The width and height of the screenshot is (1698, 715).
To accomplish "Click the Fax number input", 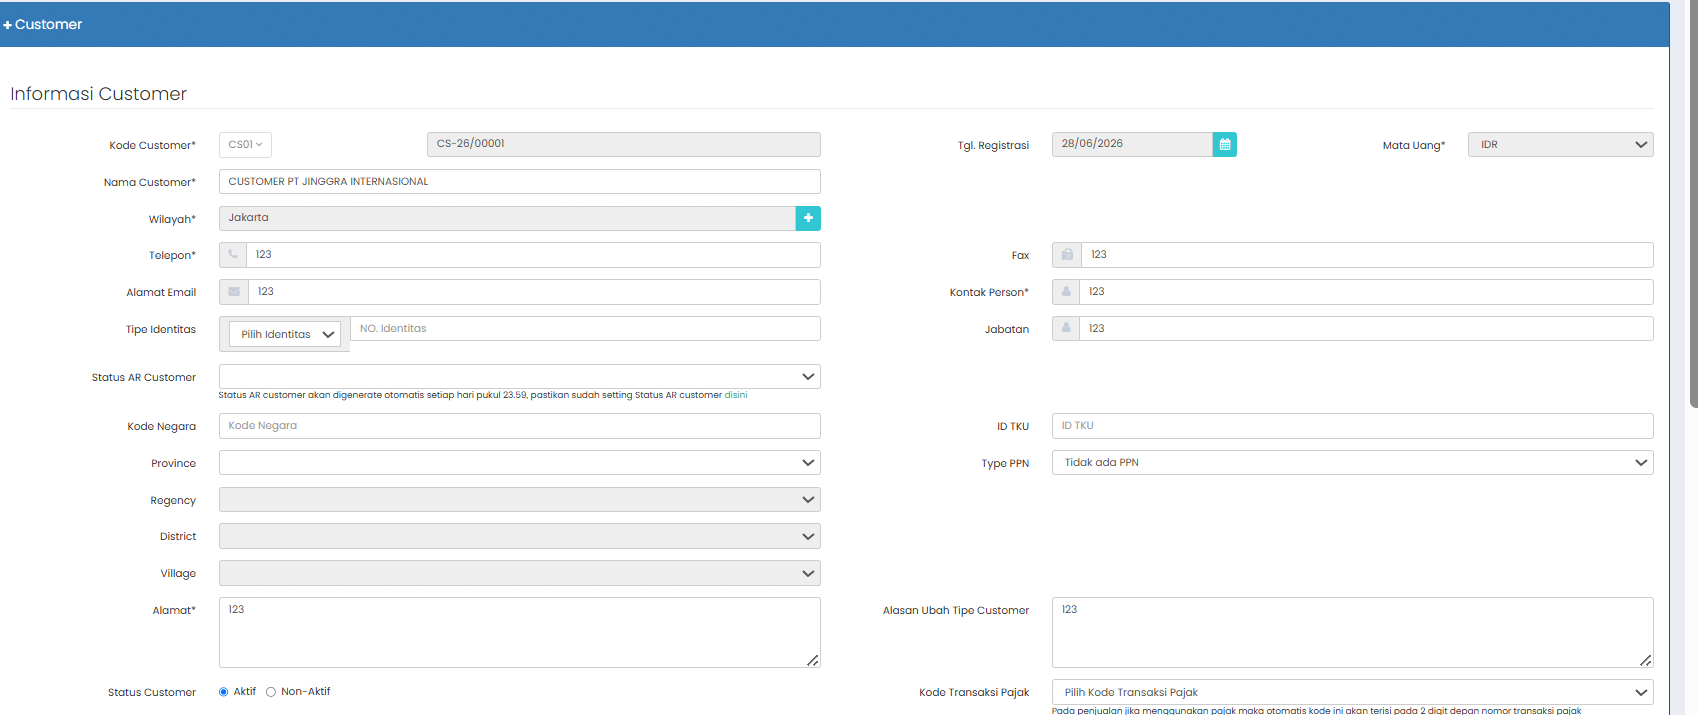I will pyautogui.click(x=1367, y=255).
